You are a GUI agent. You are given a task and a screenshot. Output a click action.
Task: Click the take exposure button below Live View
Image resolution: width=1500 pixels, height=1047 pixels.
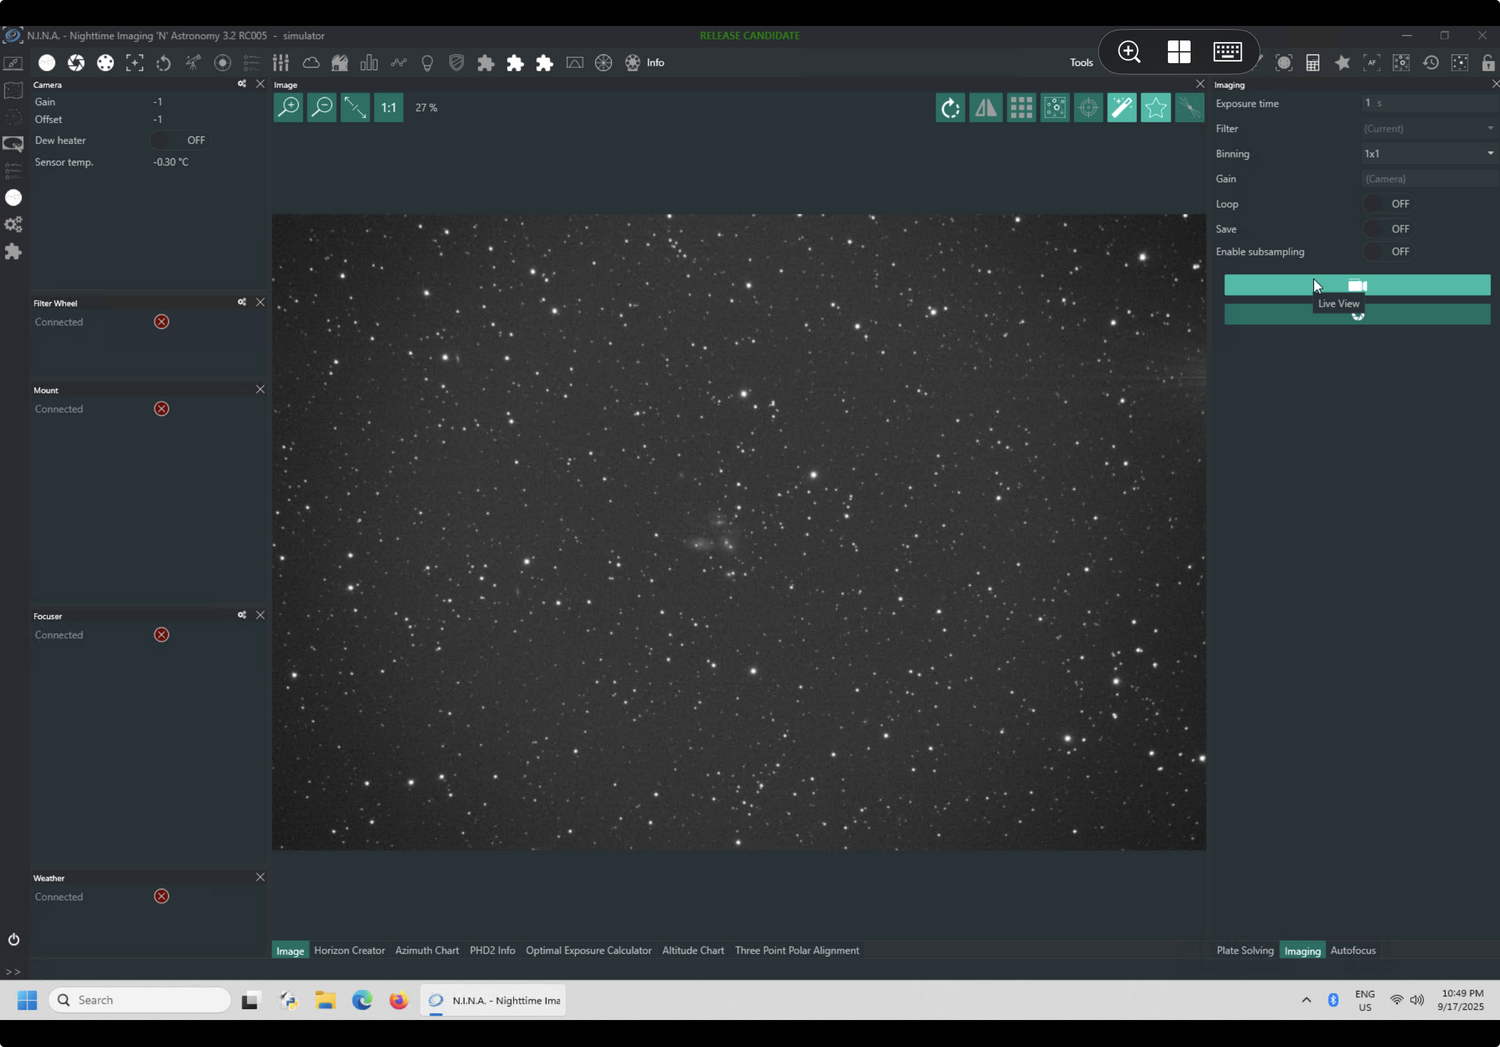tap(1357, 314)
